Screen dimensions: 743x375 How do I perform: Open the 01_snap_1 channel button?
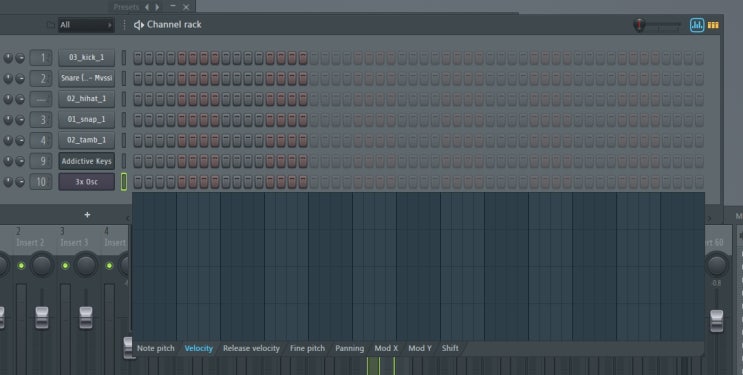(x=87, y=119)
